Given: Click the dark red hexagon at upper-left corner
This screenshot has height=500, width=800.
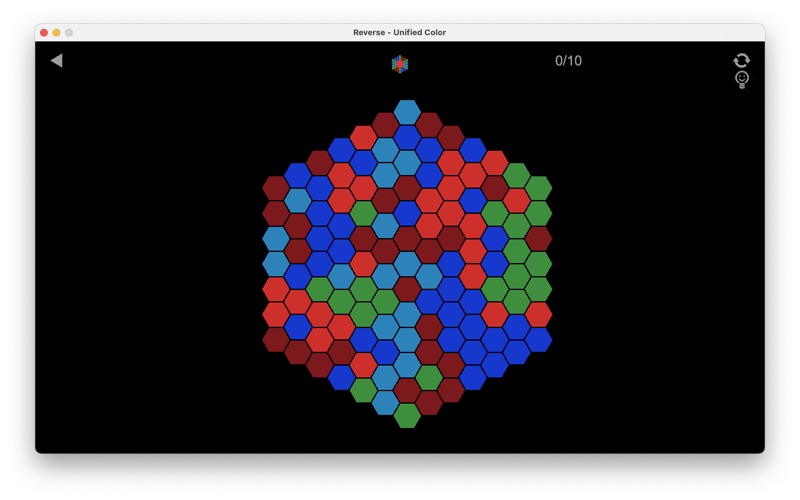Looking at the screenshot, I should point(276,188).
